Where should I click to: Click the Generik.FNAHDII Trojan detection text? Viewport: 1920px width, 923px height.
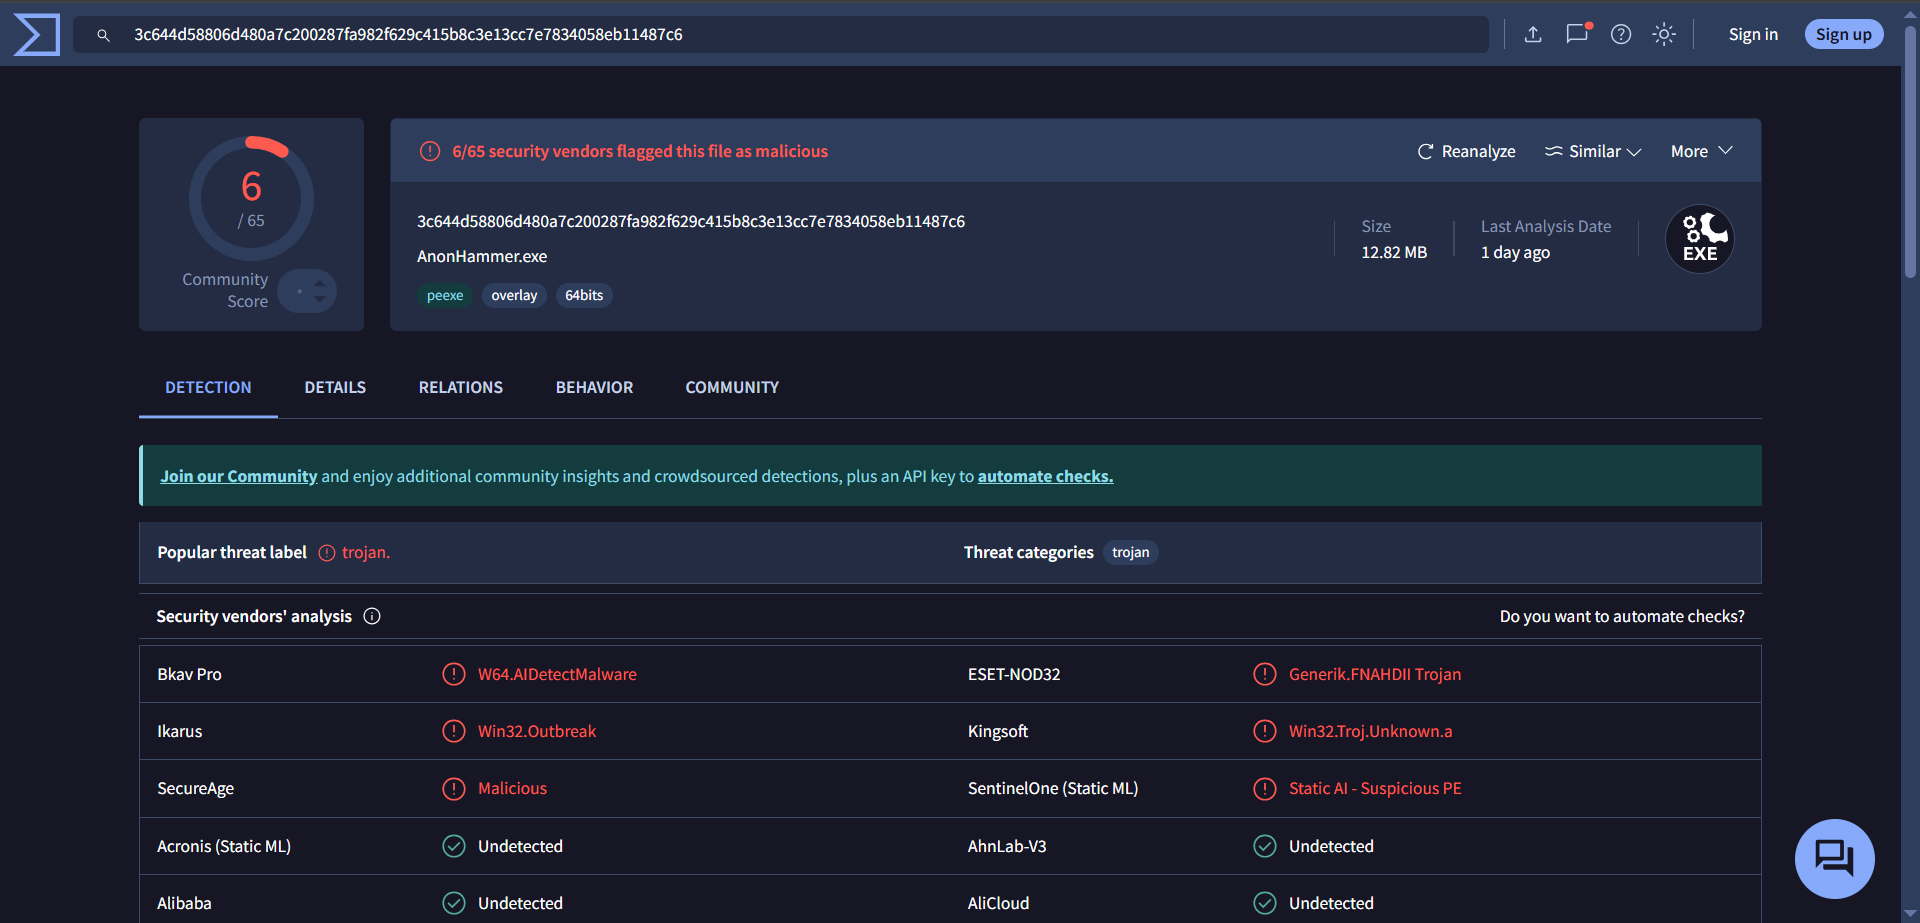[x=1375, y=674]
